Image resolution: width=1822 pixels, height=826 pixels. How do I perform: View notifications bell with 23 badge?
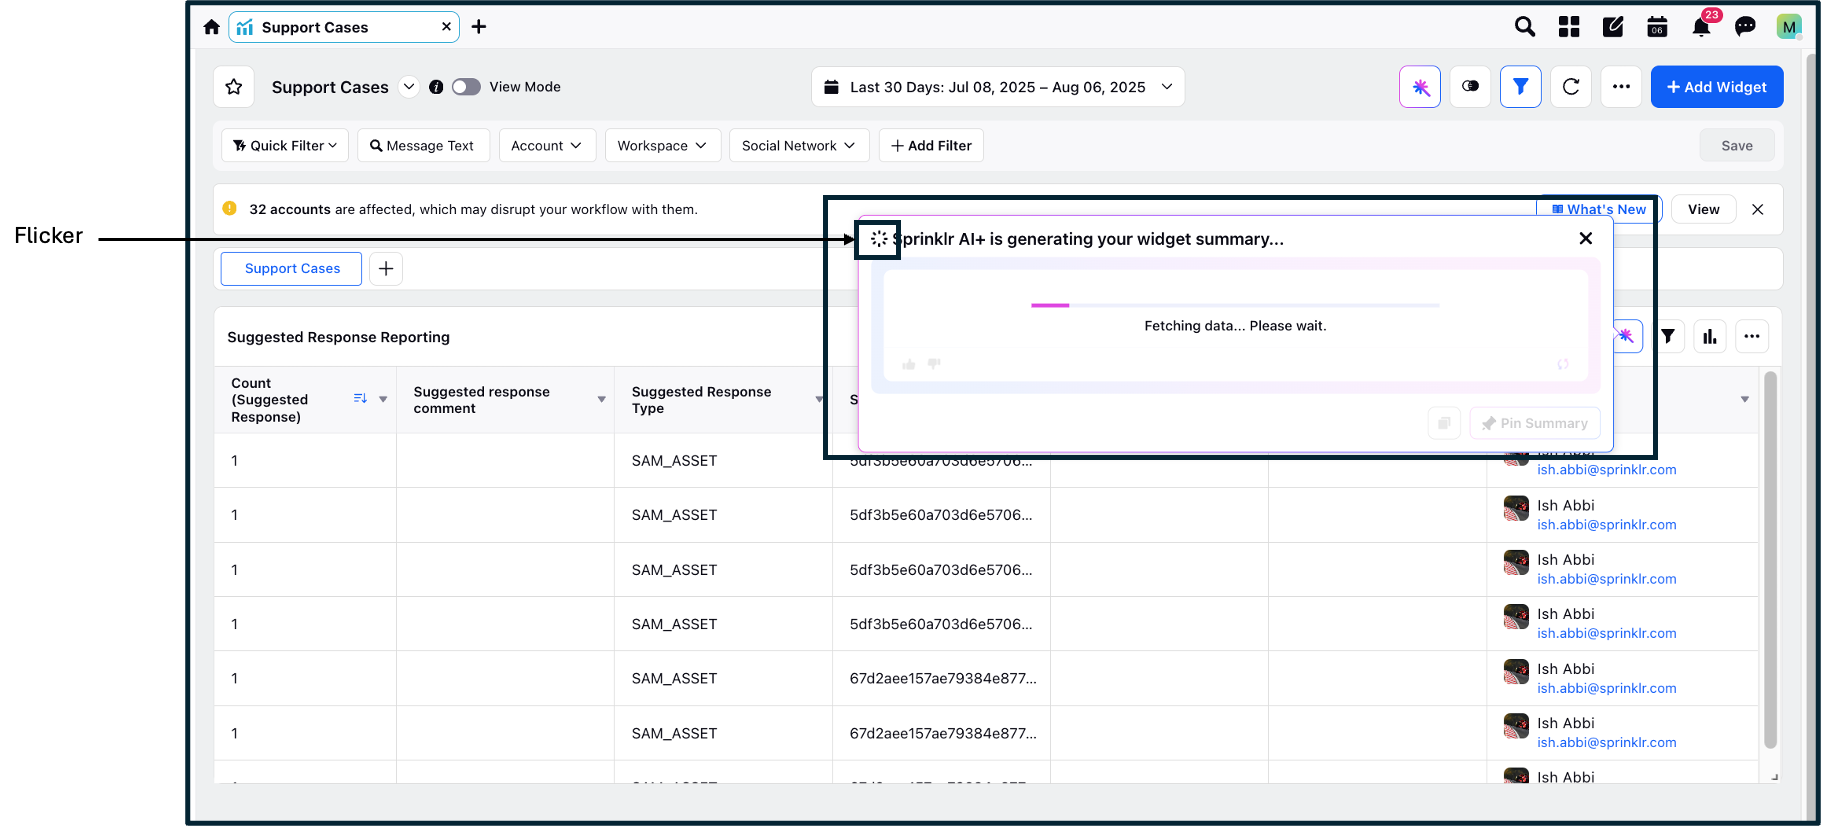coord(1702,26)
